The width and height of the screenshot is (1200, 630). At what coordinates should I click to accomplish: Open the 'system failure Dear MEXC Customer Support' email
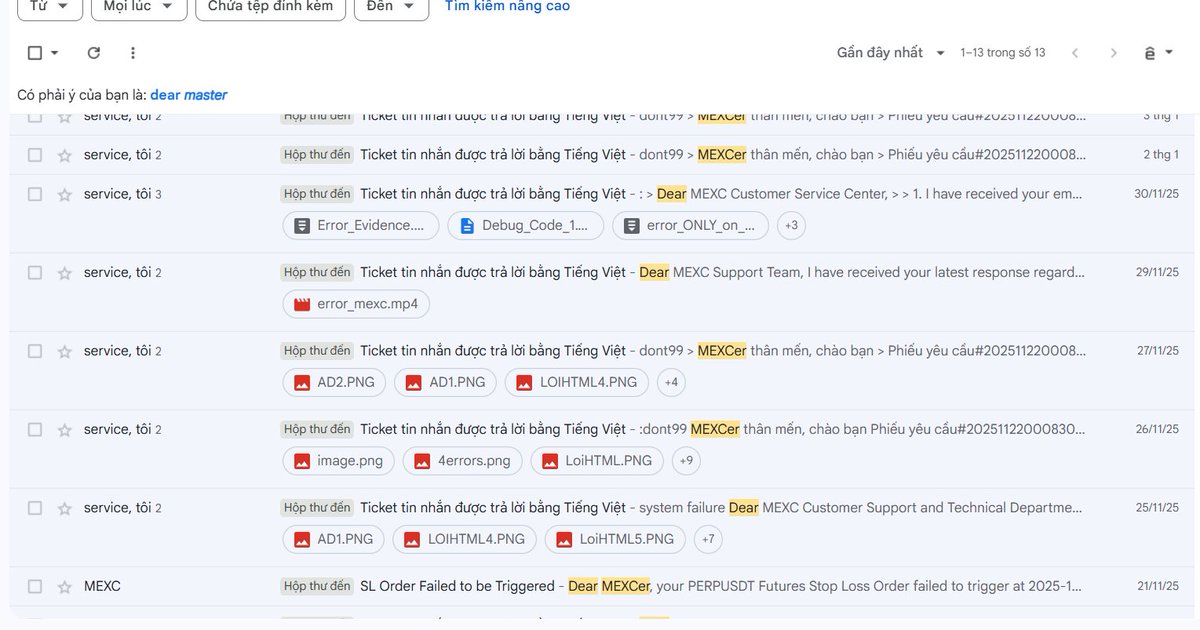[600, 528]
